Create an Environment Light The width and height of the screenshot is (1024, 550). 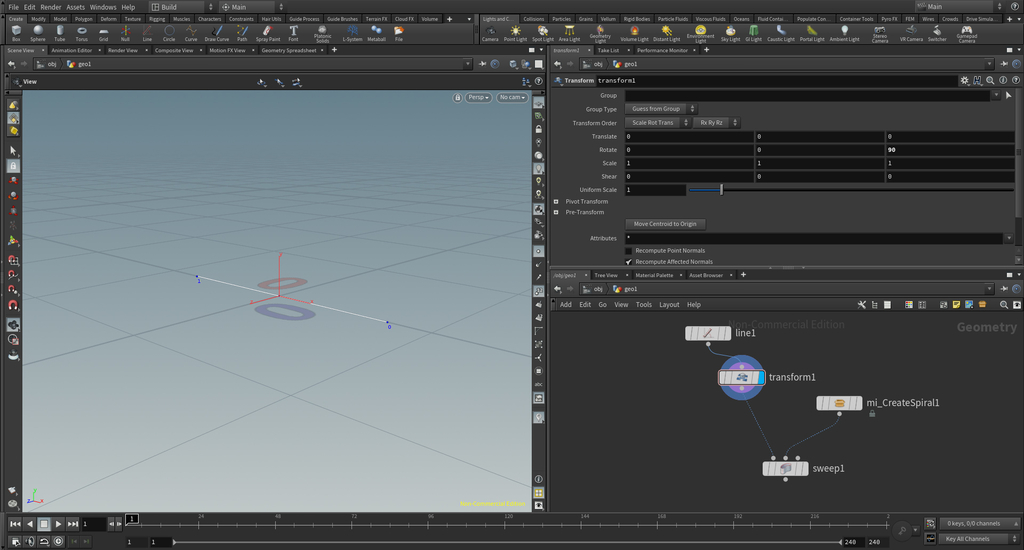(x=700, y=34)
